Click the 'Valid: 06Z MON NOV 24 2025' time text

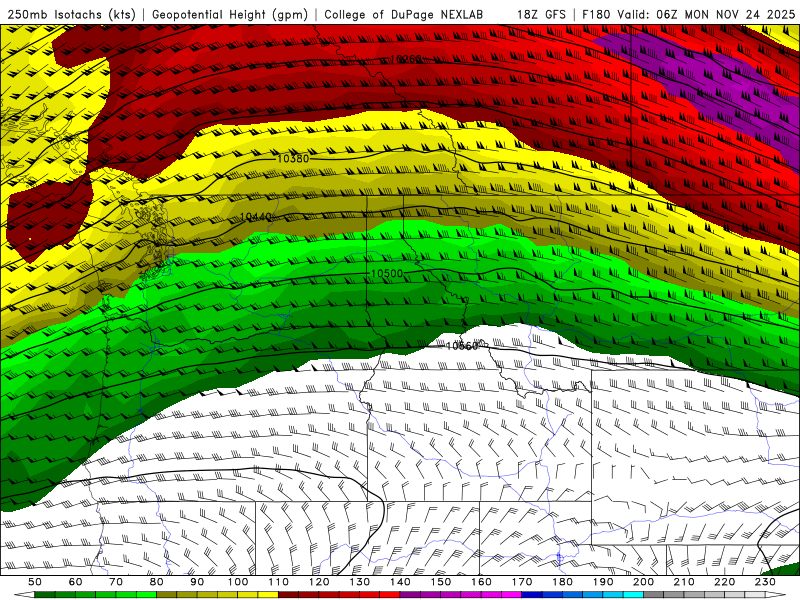706,15
